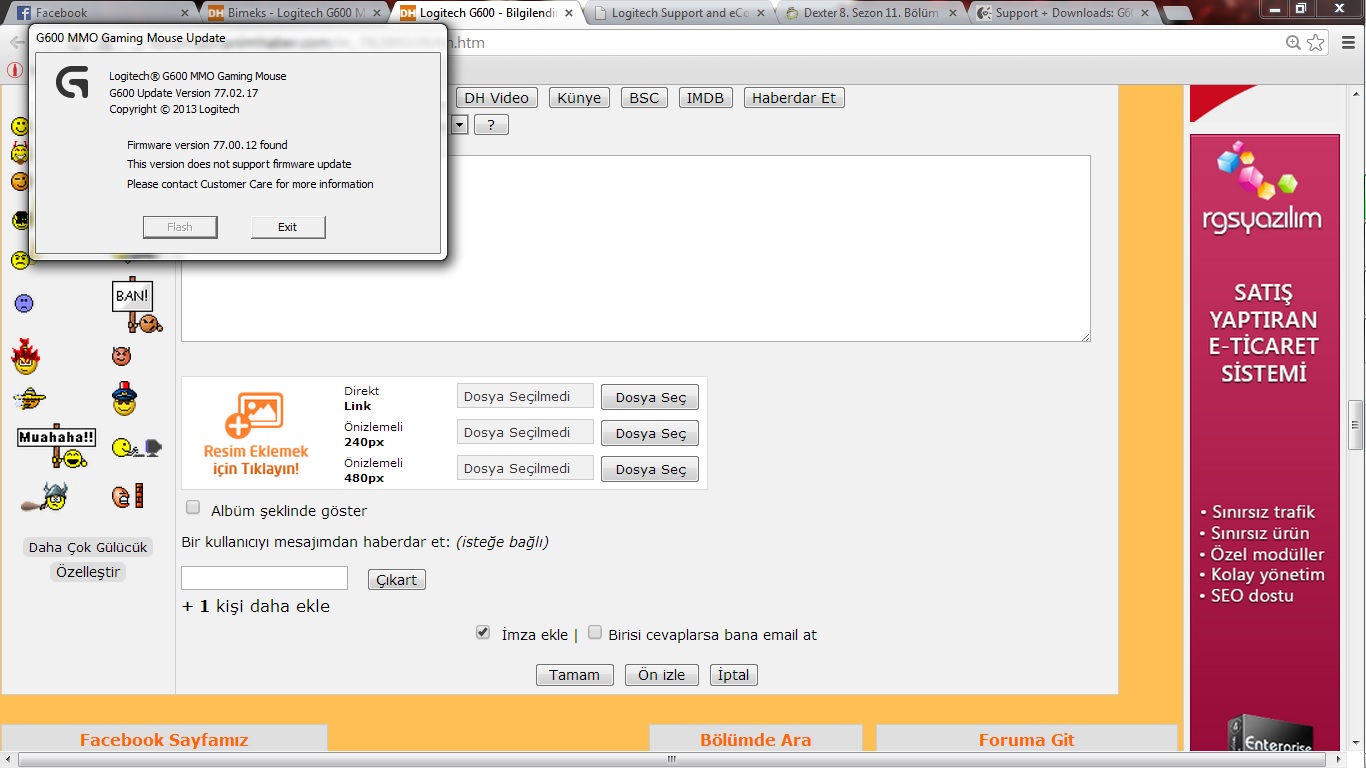The image size is (1366, 768).
Task: Insert the smiley wearing a black hat
Action: point(19,220)
